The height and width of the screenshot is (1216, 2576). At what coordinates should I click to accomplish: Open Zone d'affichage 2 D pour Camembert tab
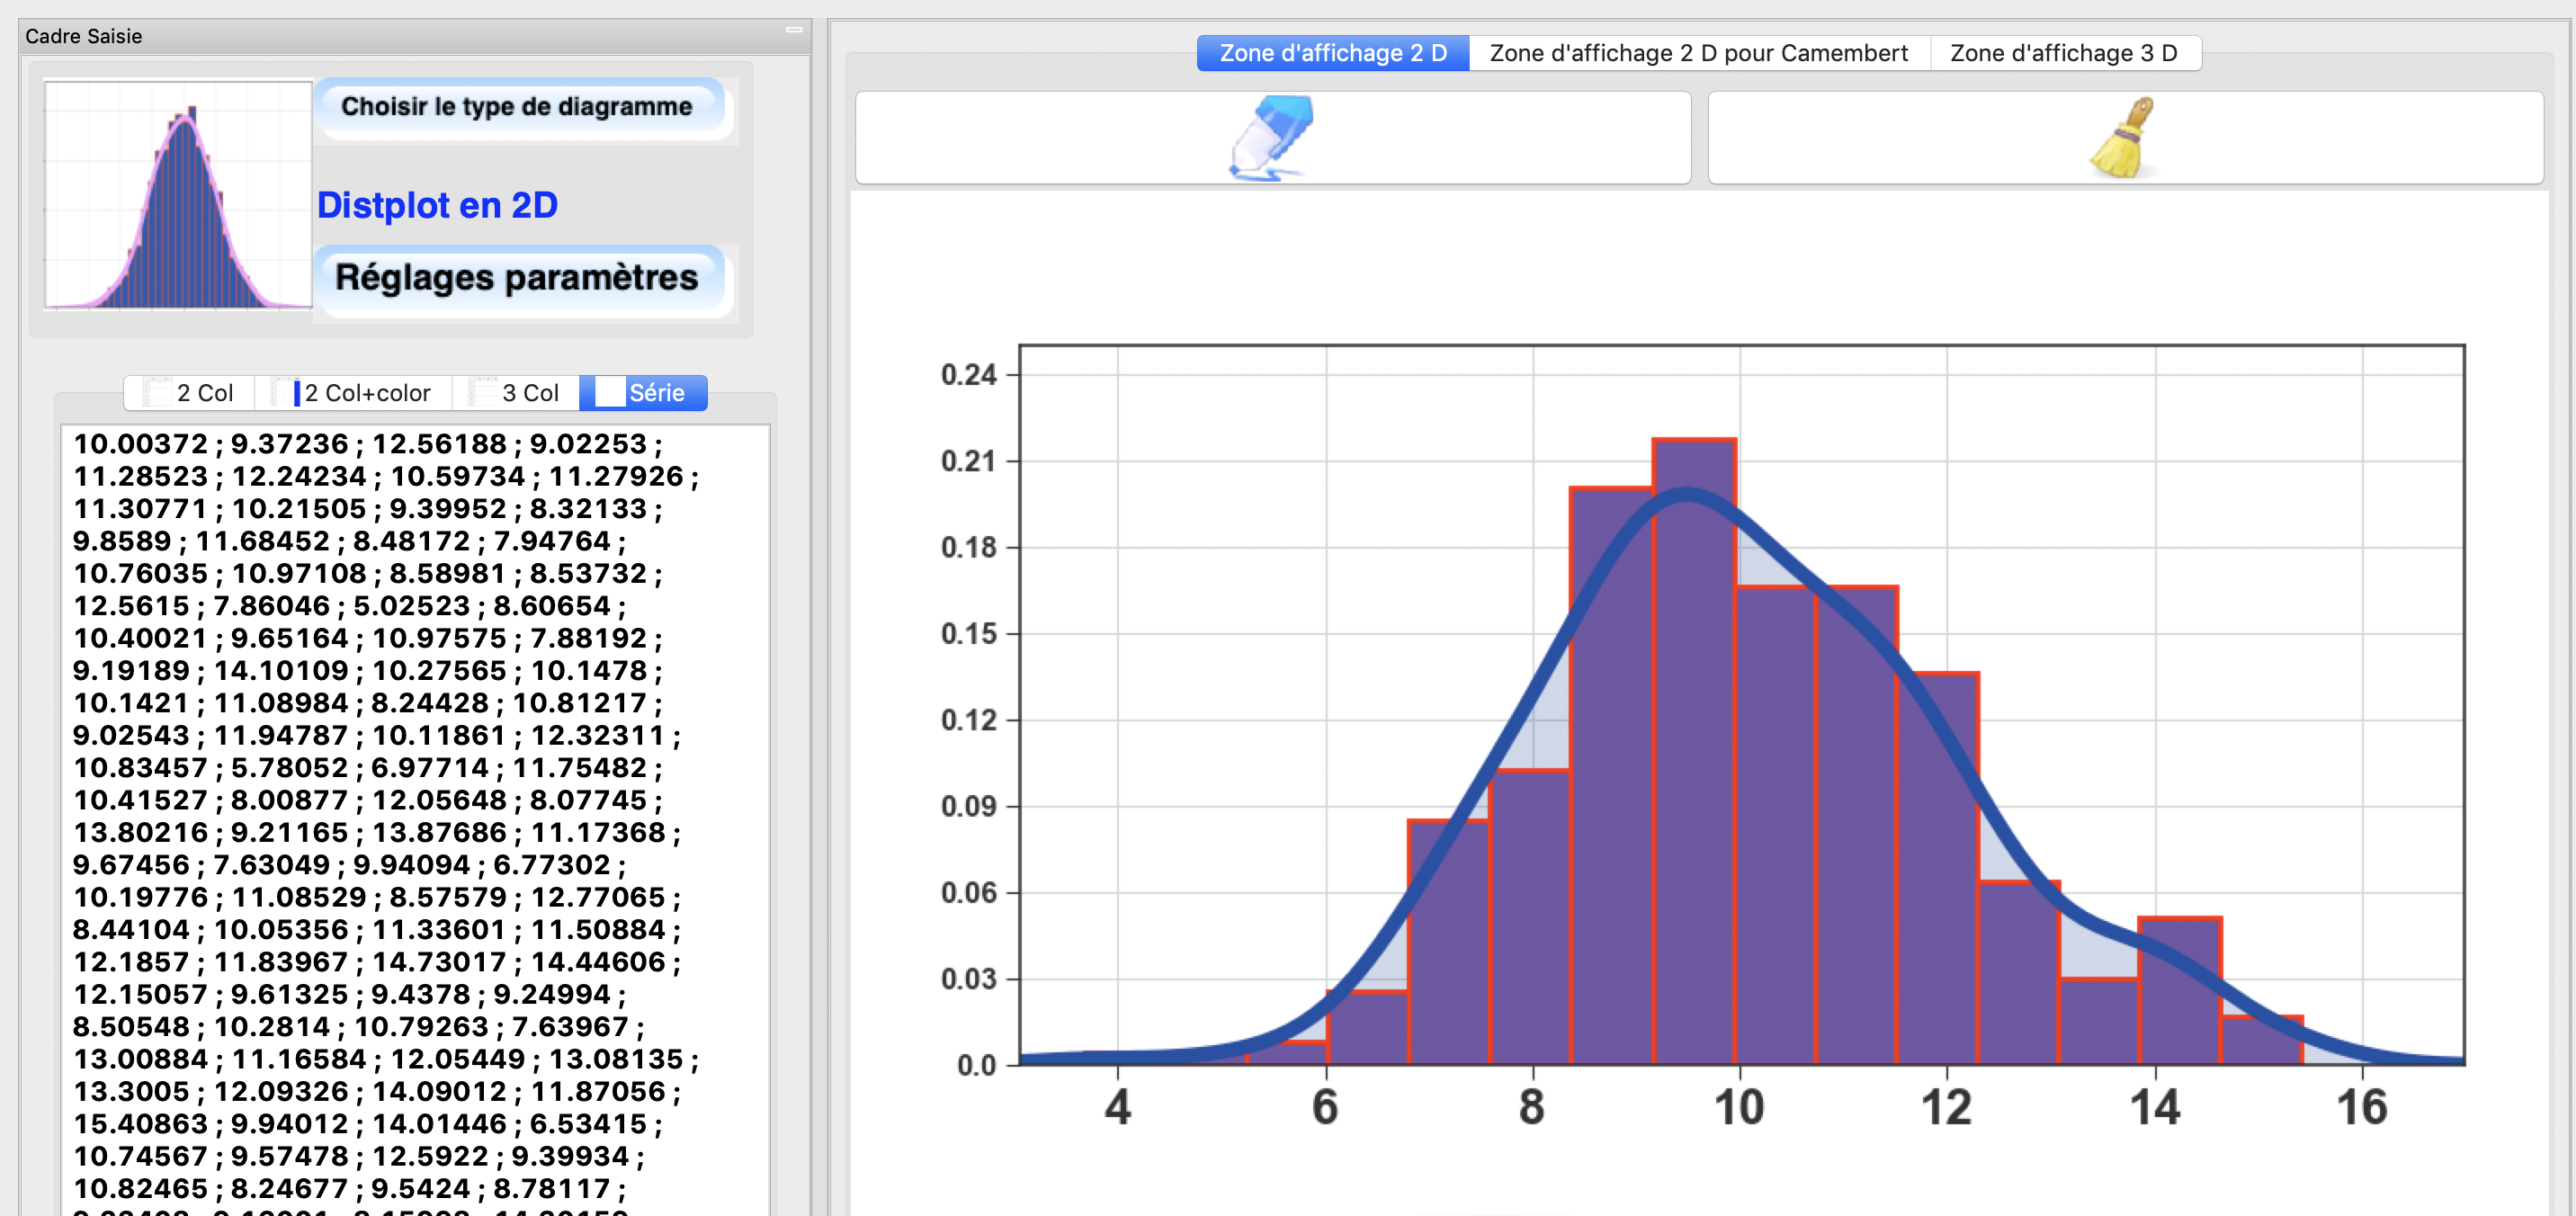coord(1698,53)
